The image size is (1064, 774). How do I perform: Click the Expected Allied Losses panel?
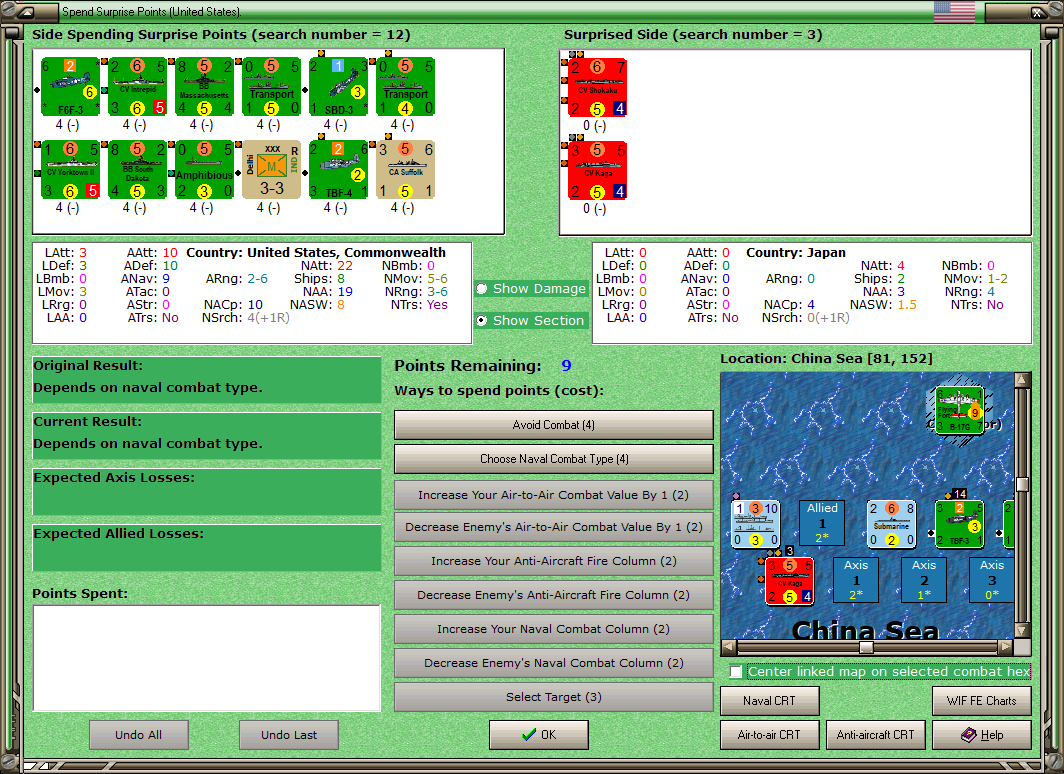pos(206,548)
